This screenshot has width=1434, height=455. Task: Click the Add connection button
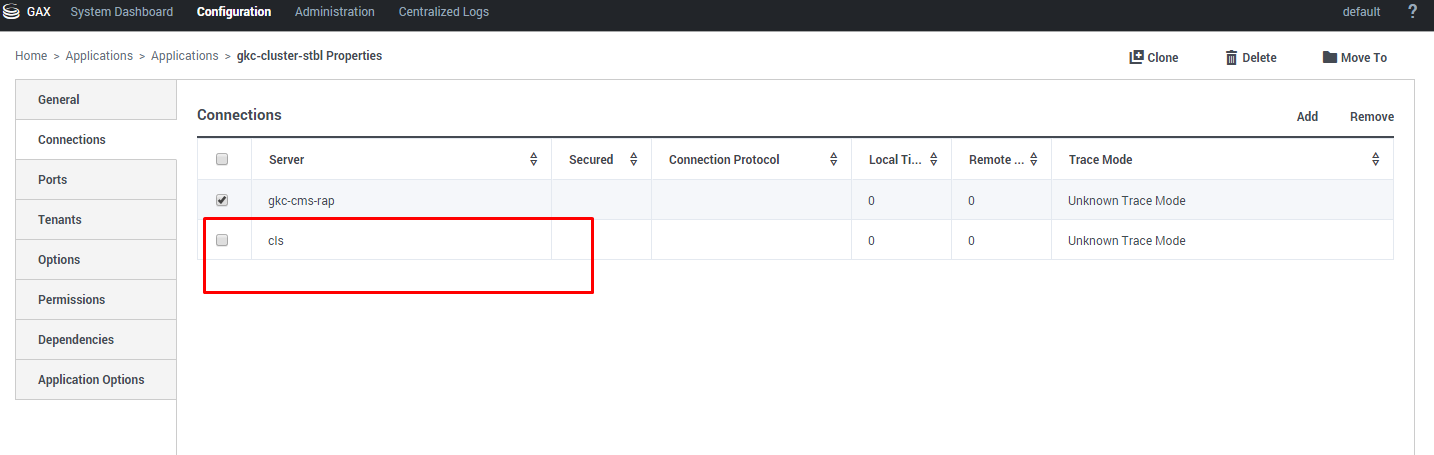[x=1307, y=117]
